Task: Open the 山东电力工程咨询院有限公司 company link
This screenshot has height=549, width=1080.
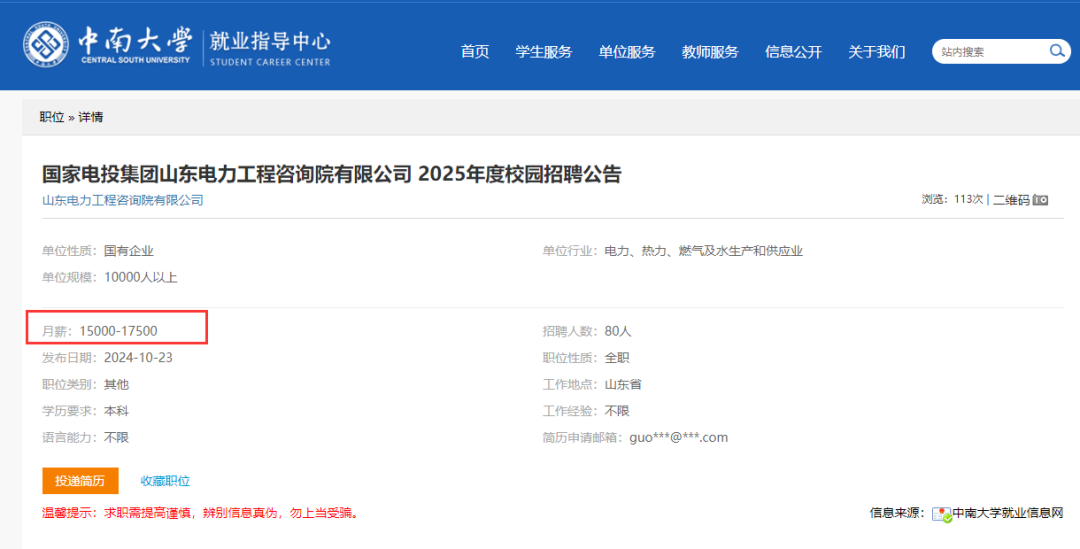Action: point(123,200)
